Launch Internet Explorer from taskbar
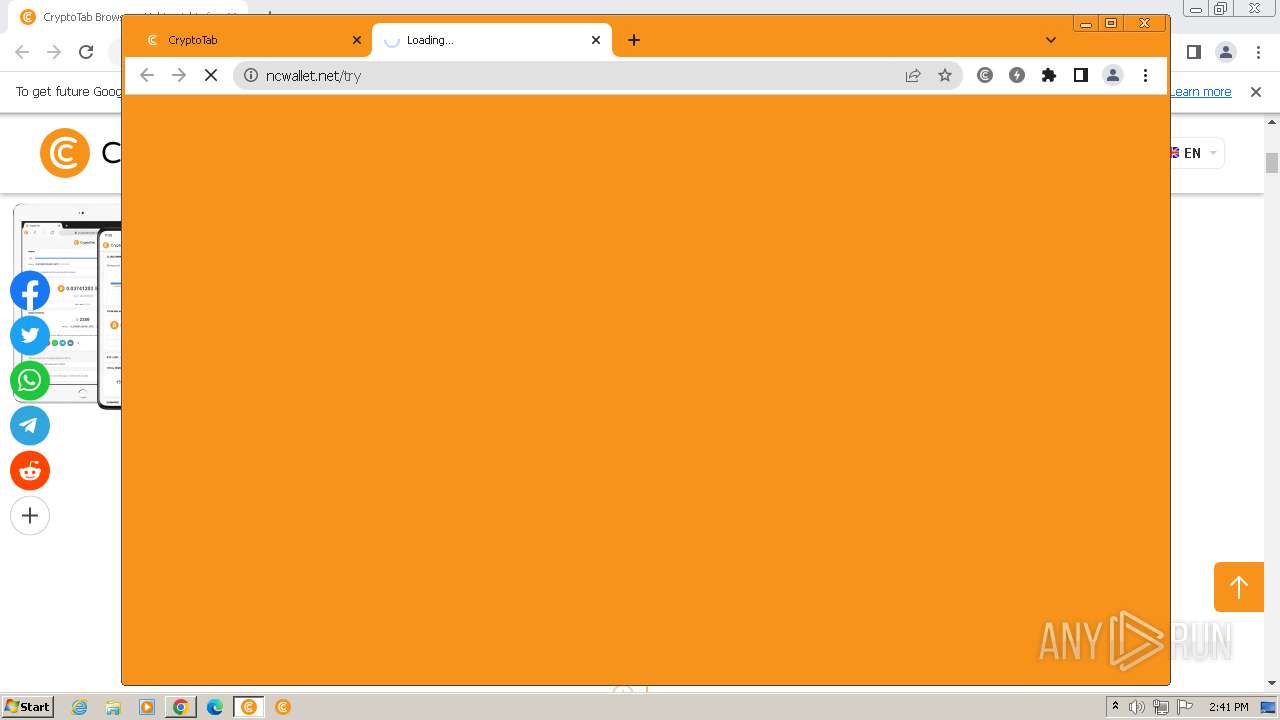Image resolution: width=1280 pixels, height=720 pixels. tap(80, 707)
